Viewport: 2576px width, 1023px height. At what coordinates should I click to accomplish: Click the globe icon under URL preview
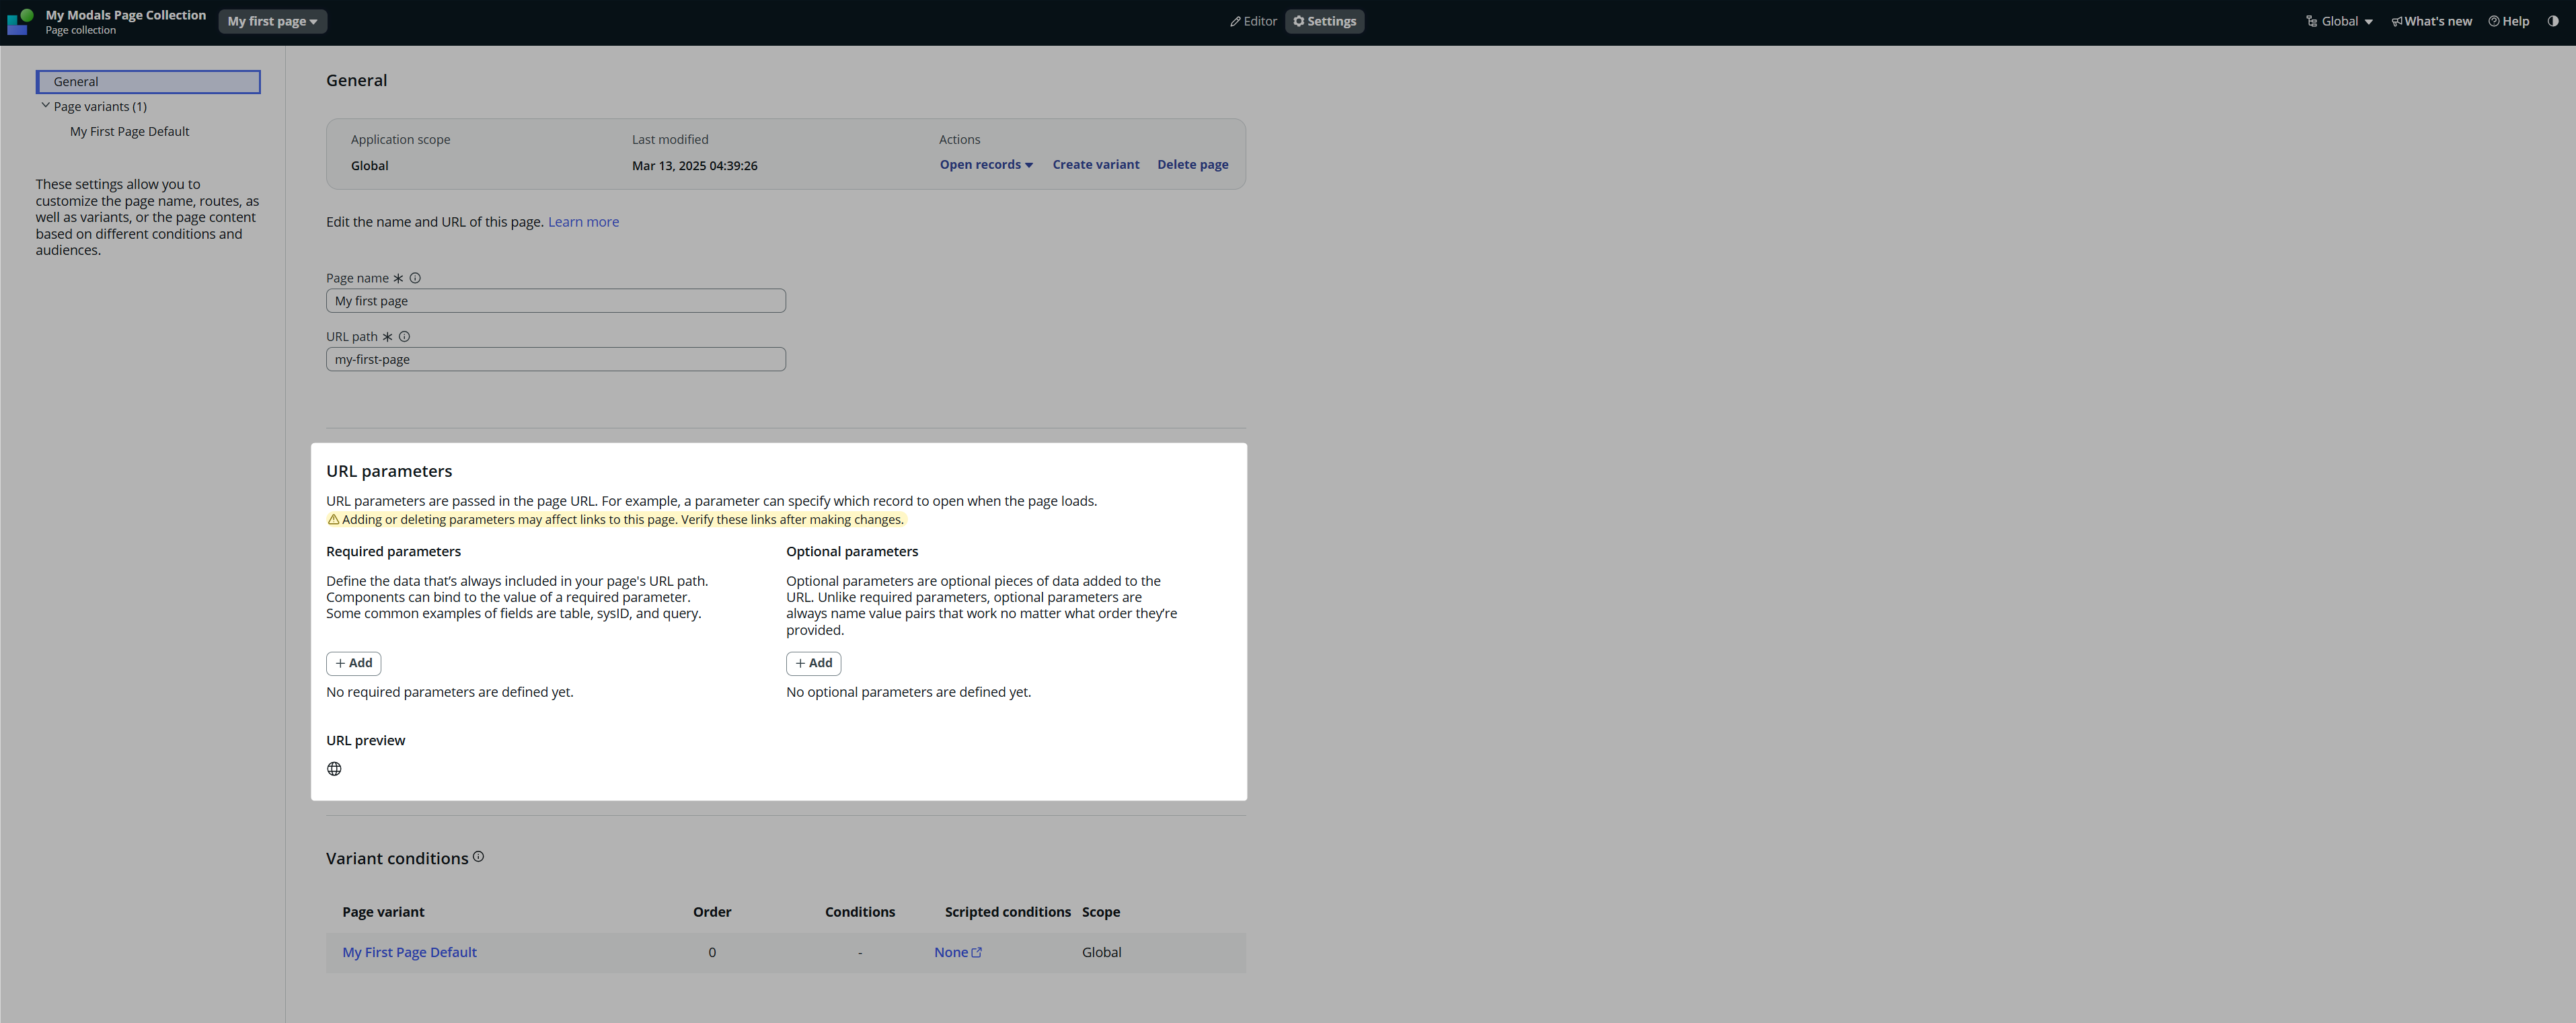coord(334,769)
